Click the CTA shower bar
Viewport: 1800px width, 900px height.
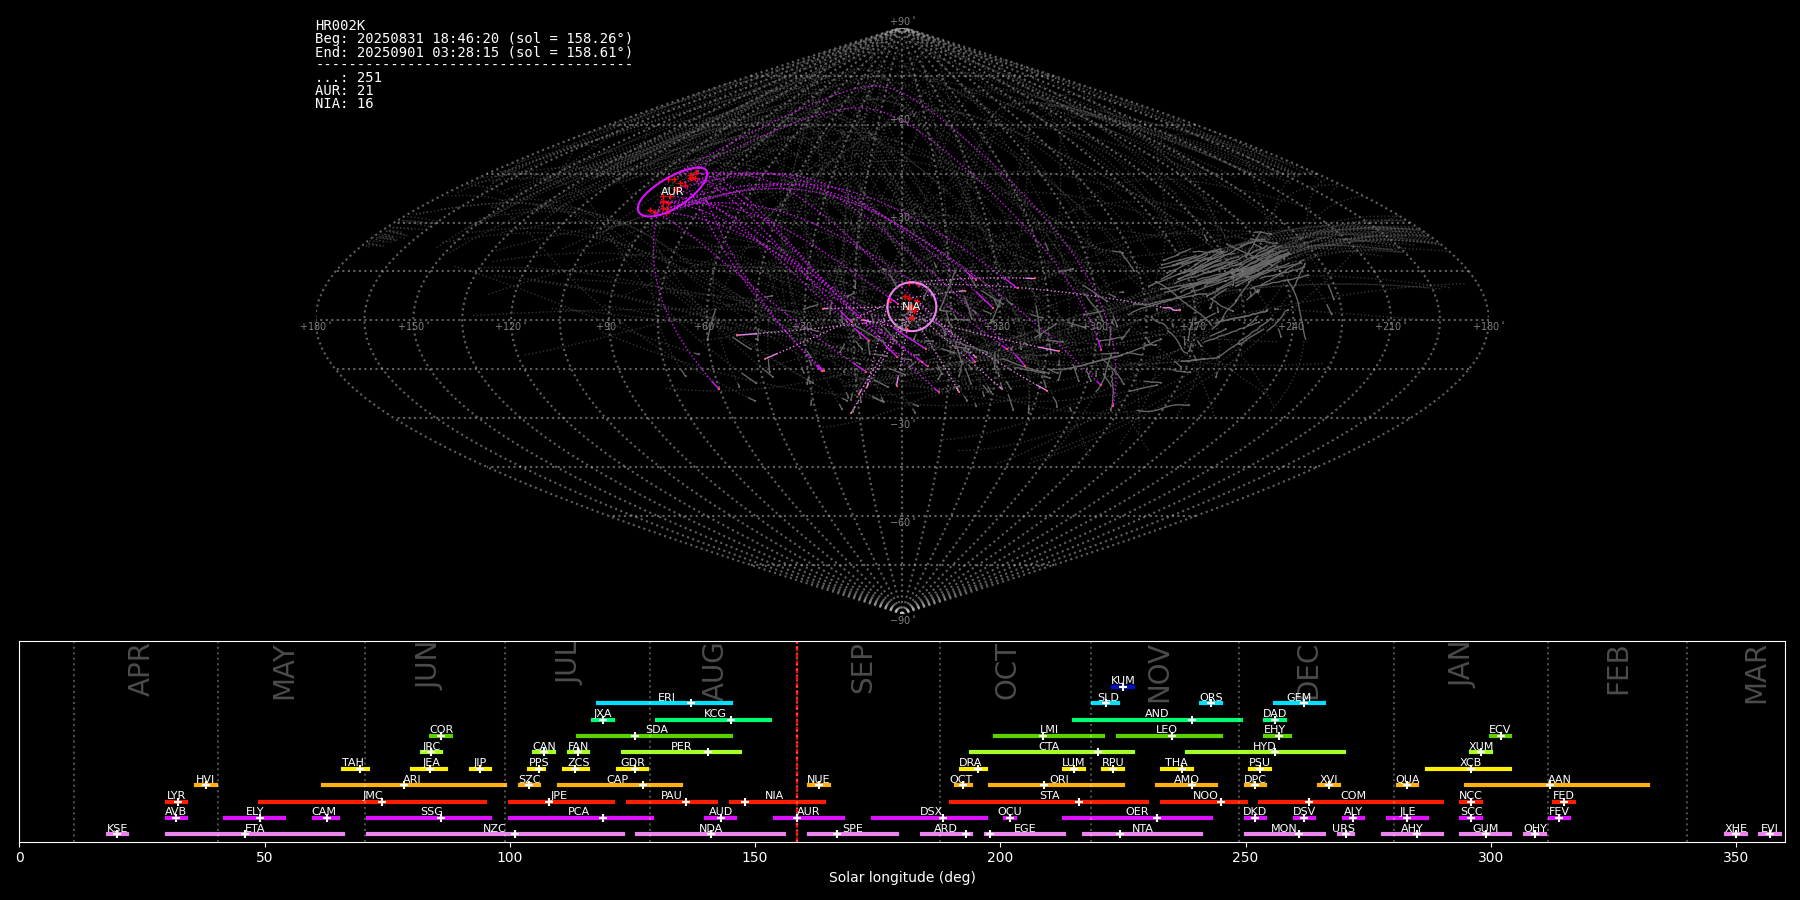[x=1052, y=752]
